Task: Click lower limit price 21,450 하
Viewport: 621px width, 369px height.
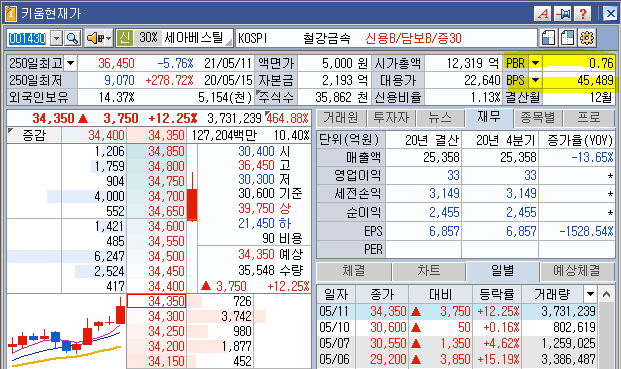Action: (265, 223)
